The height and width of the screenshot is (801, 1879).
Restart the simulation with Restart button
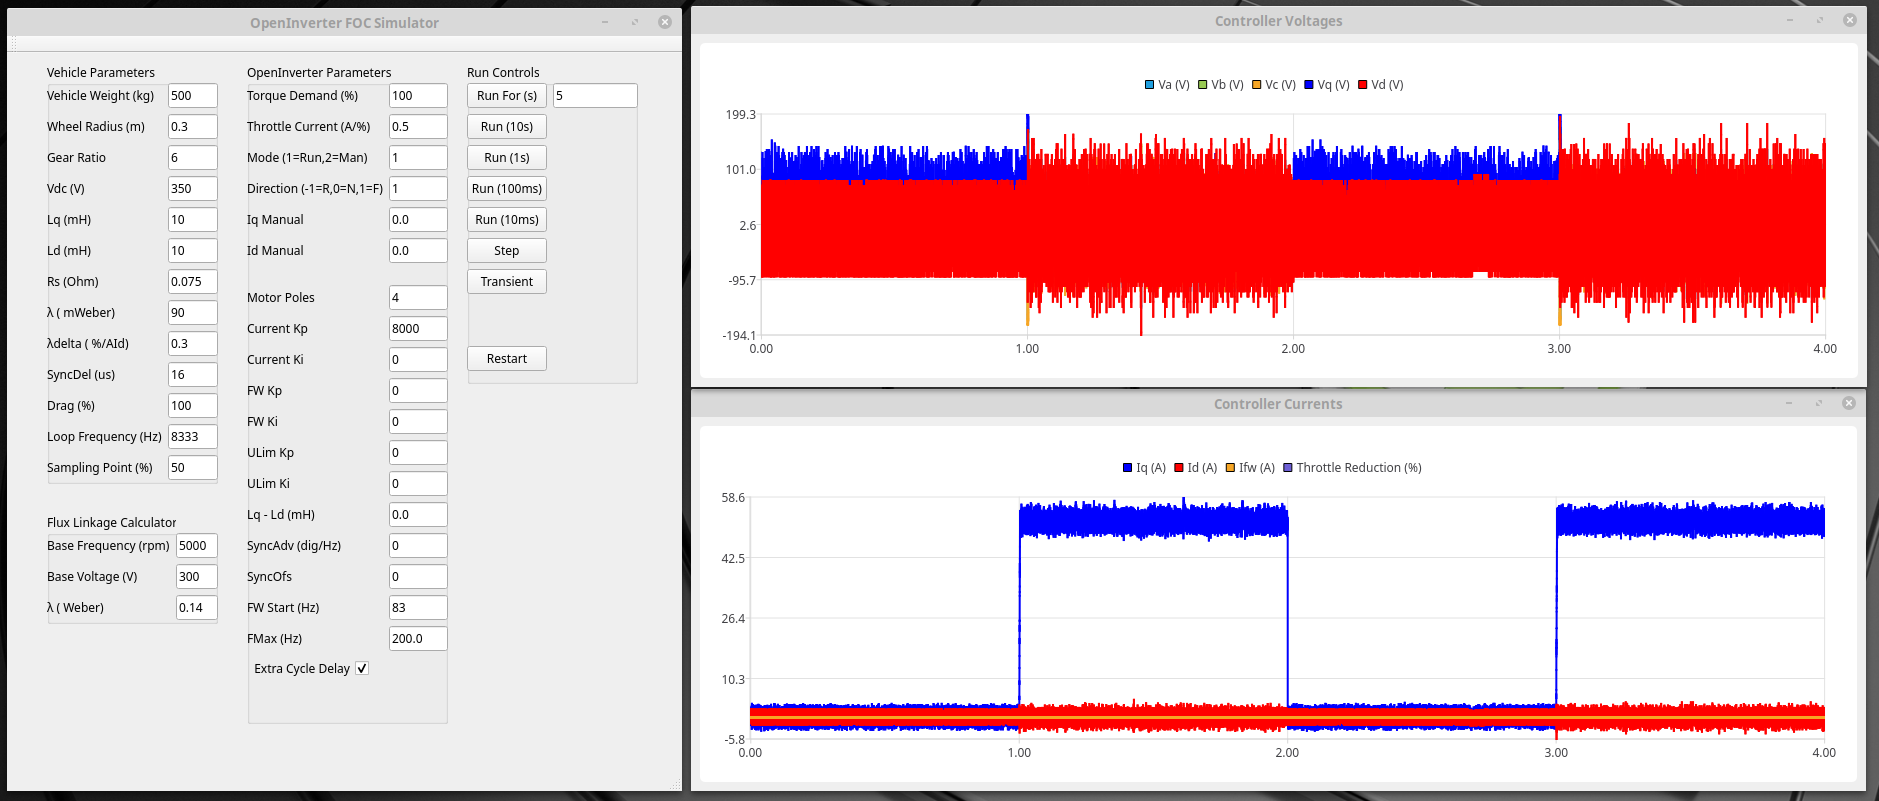pyautogui.click(x=506, y=359)
